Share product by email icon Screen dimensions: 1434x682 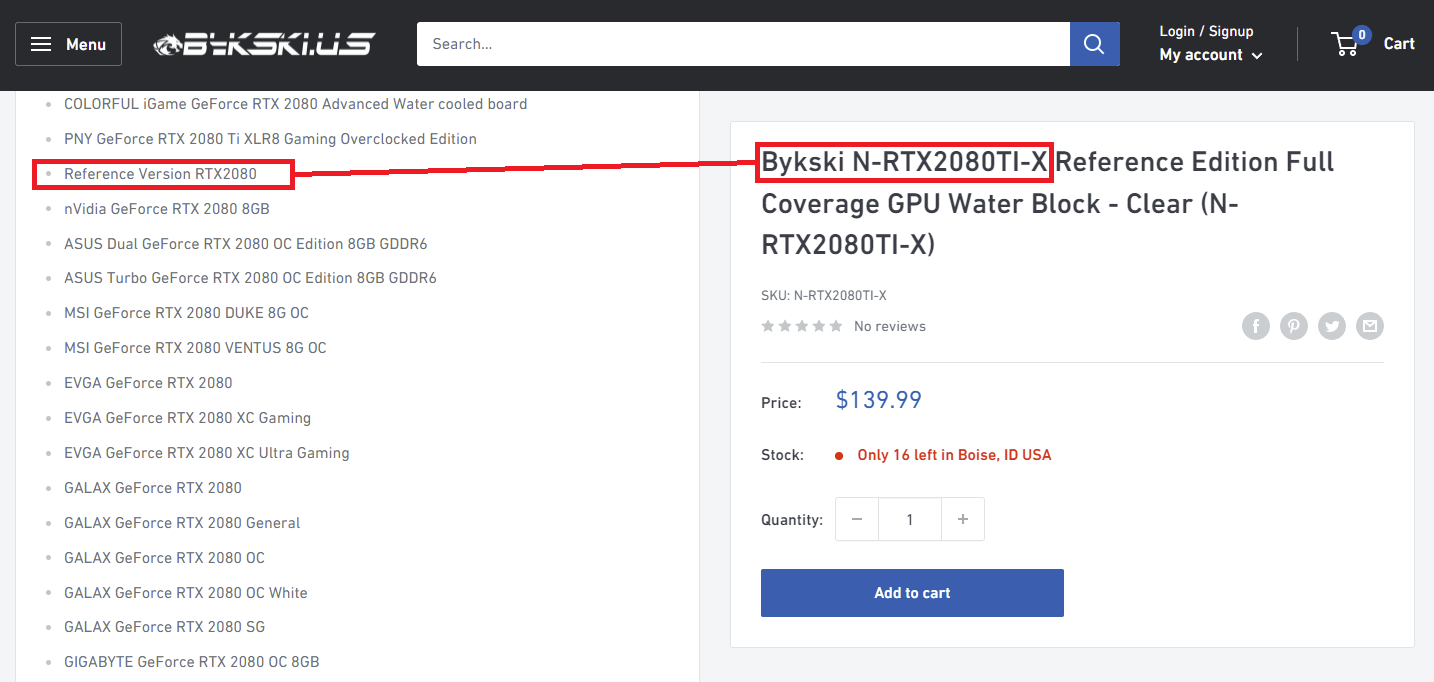click(1370, 326)
